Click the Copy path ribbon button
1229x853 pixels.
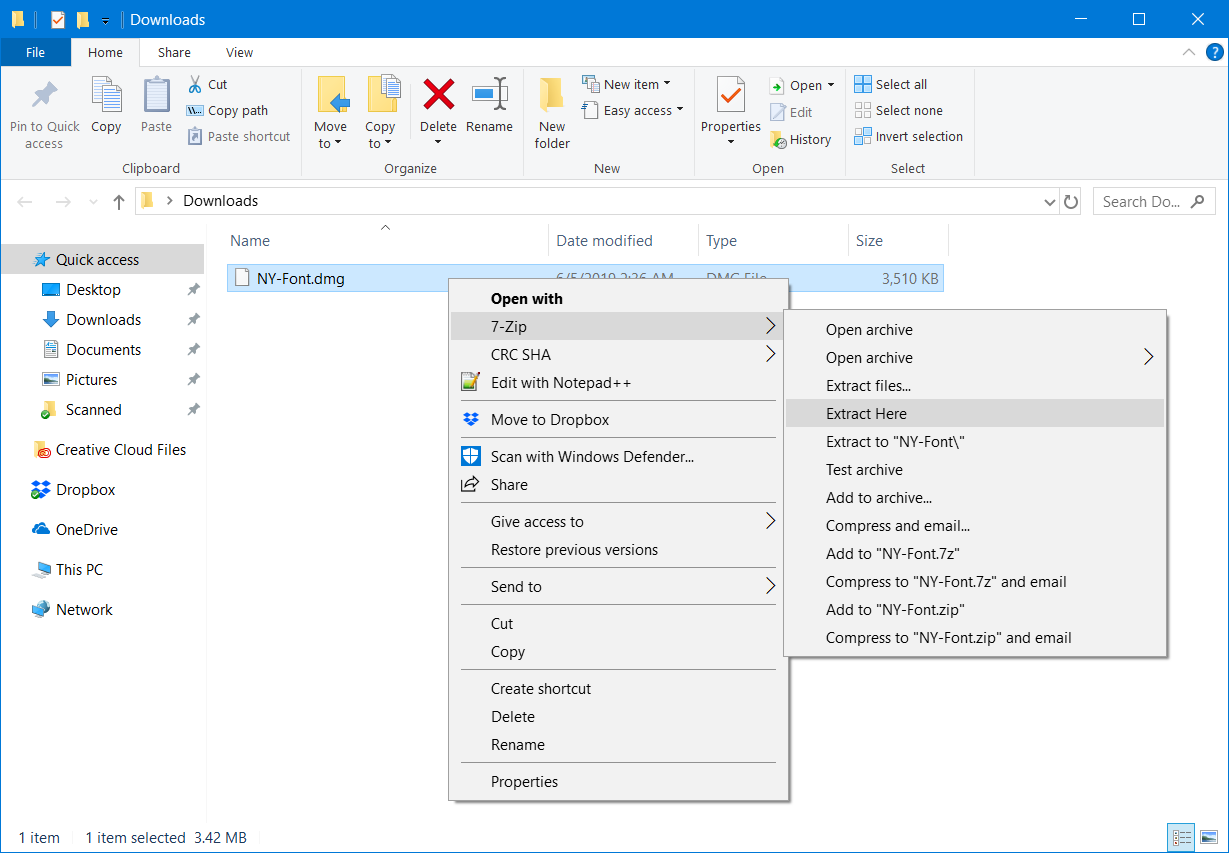[x=228, y=111]
